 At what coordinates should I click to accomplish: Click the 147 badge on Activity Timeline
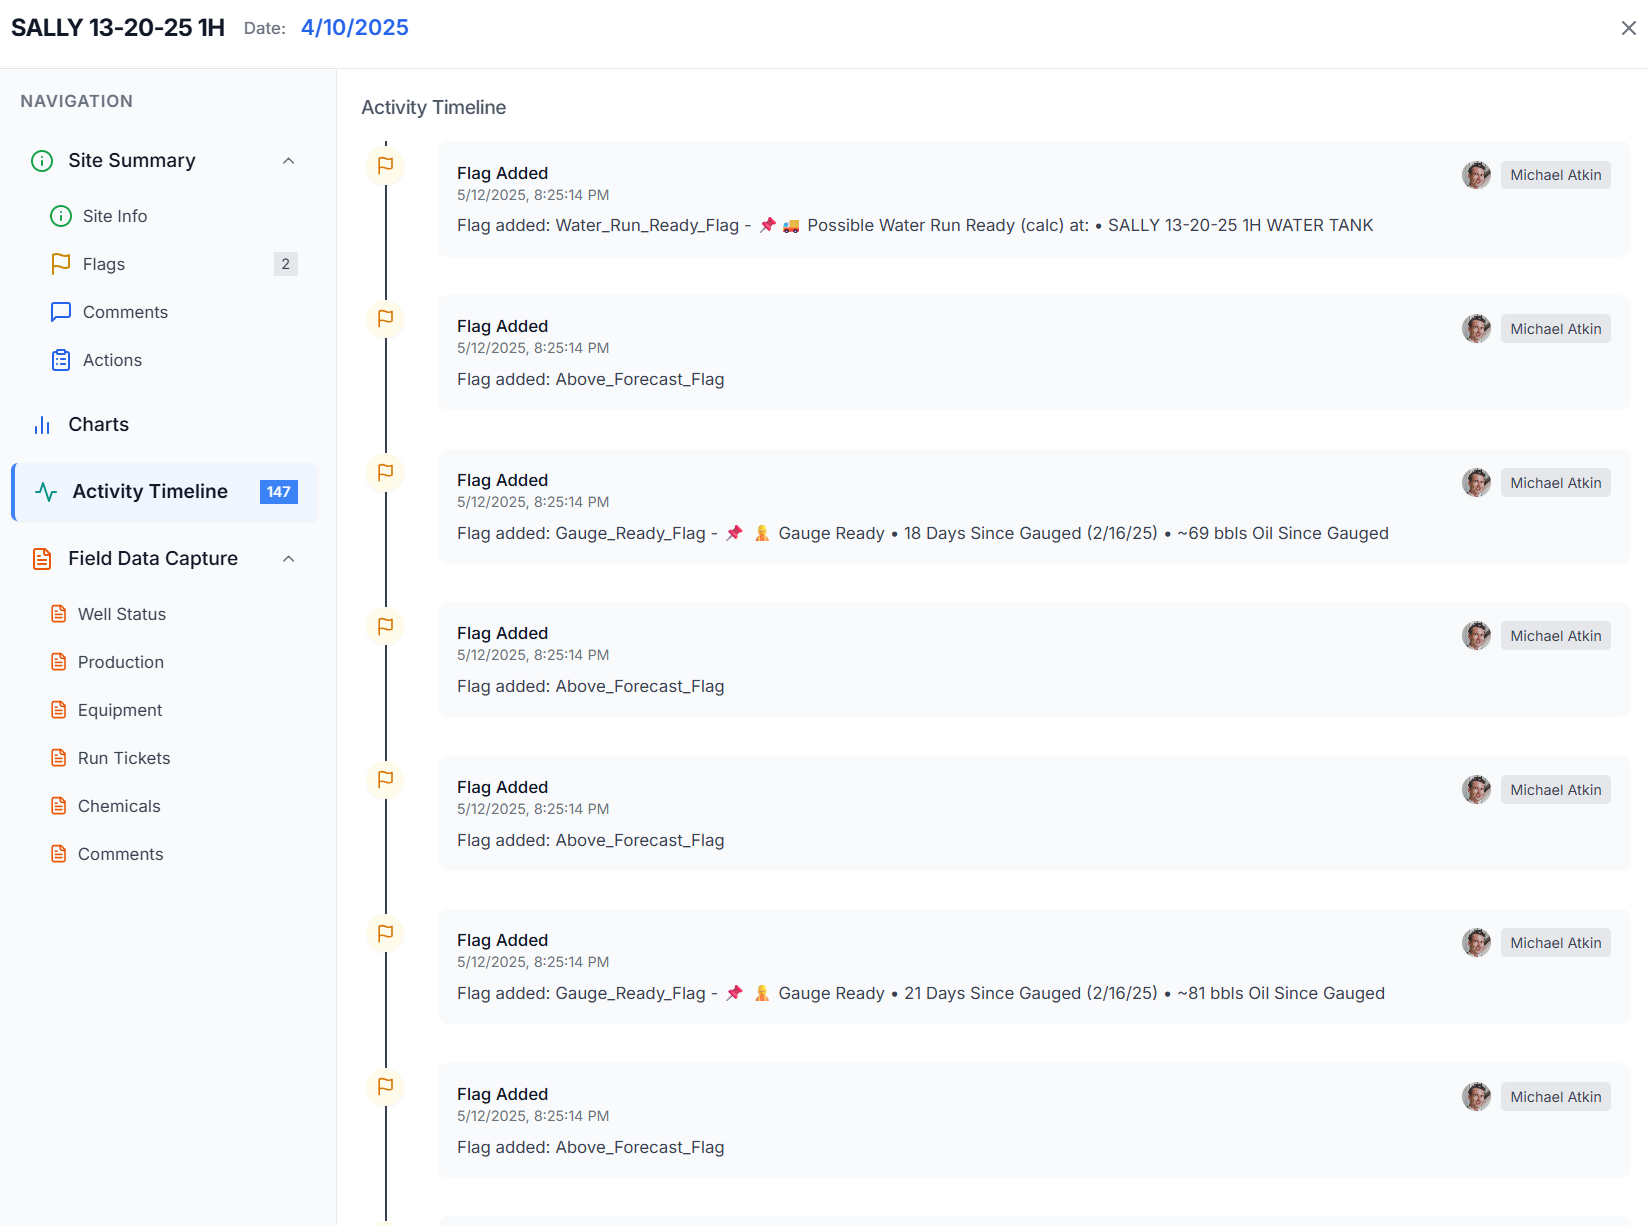coord(278,491)
